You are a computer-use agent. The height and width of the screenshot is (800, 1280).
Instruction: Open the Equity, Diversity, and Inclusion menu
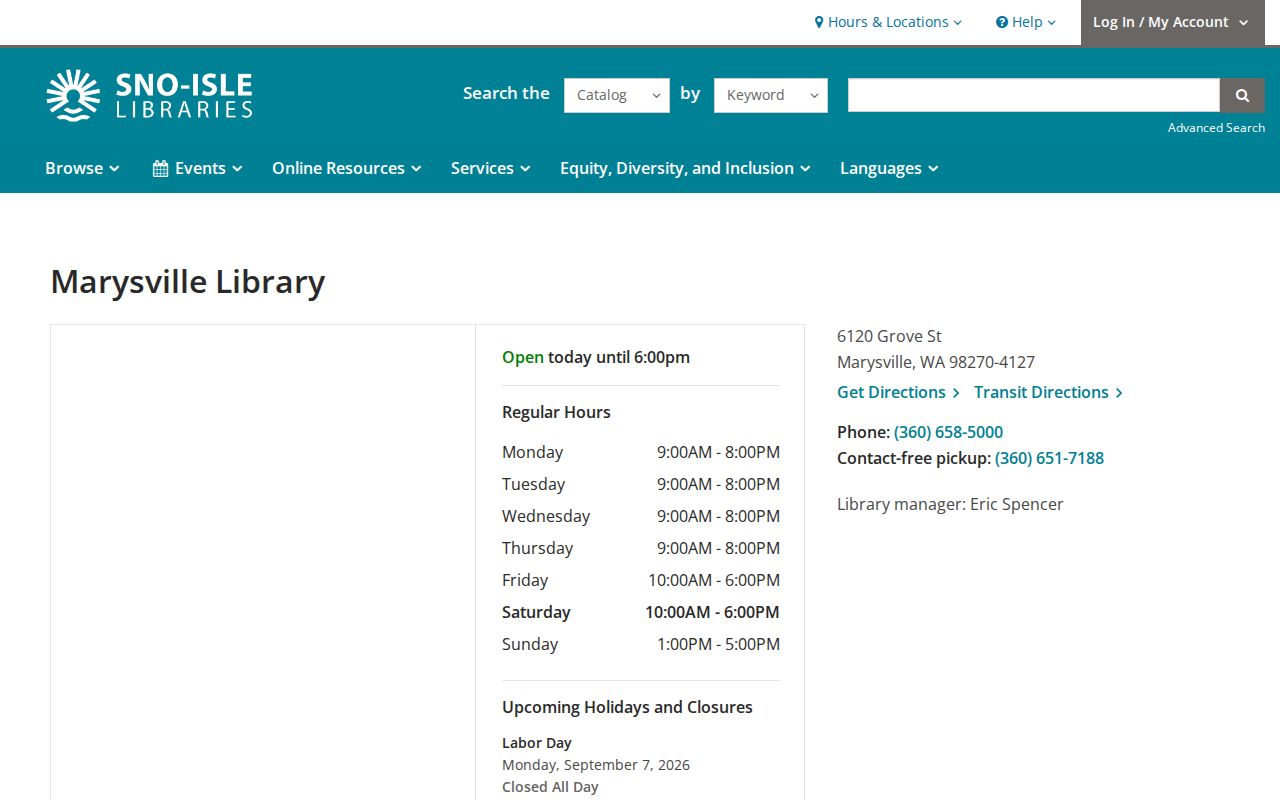[685, 168]
